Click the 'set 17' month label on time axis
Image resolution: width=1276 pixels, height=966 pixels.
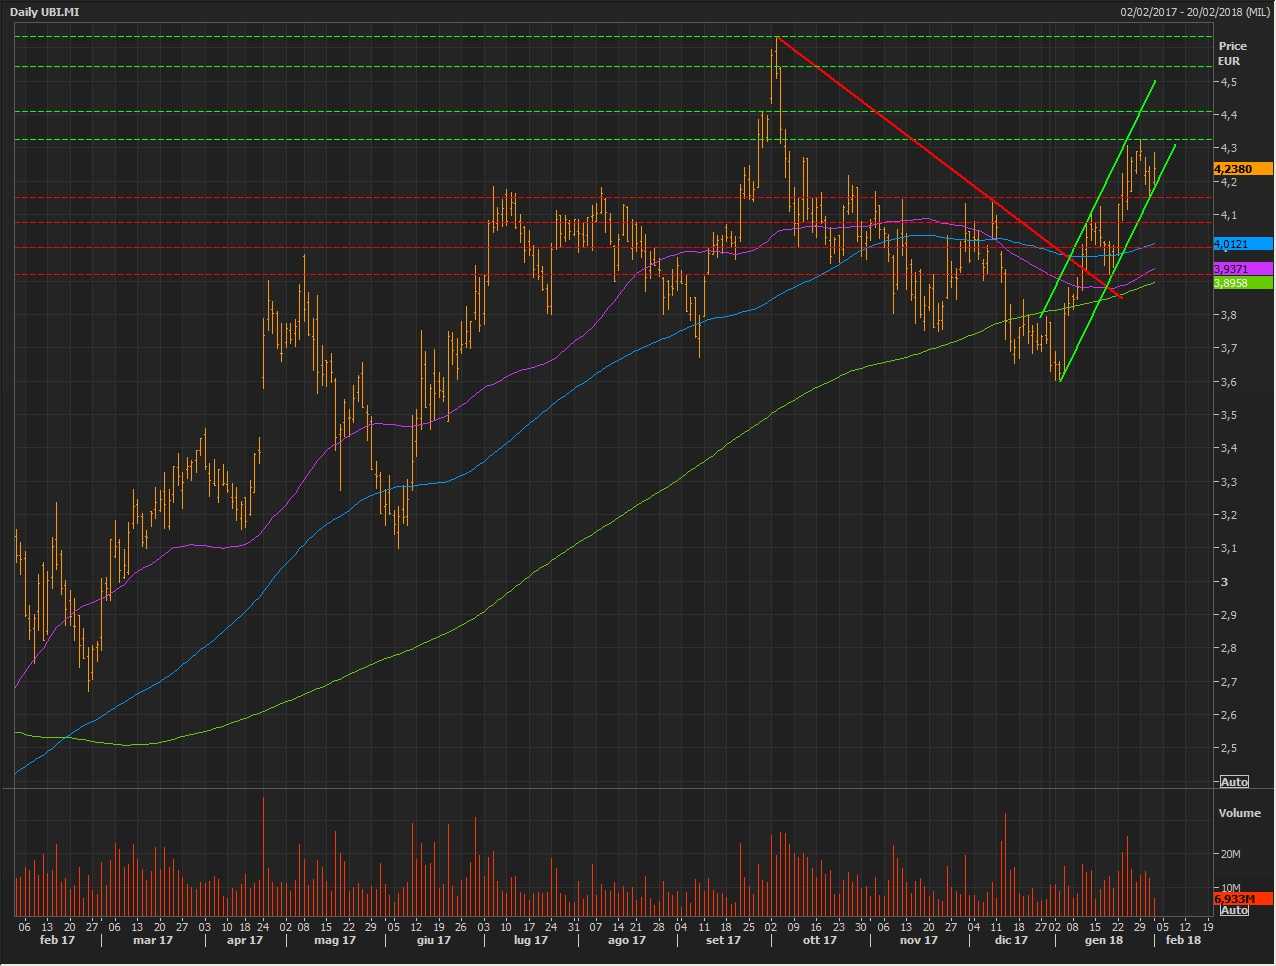[723, 940]
